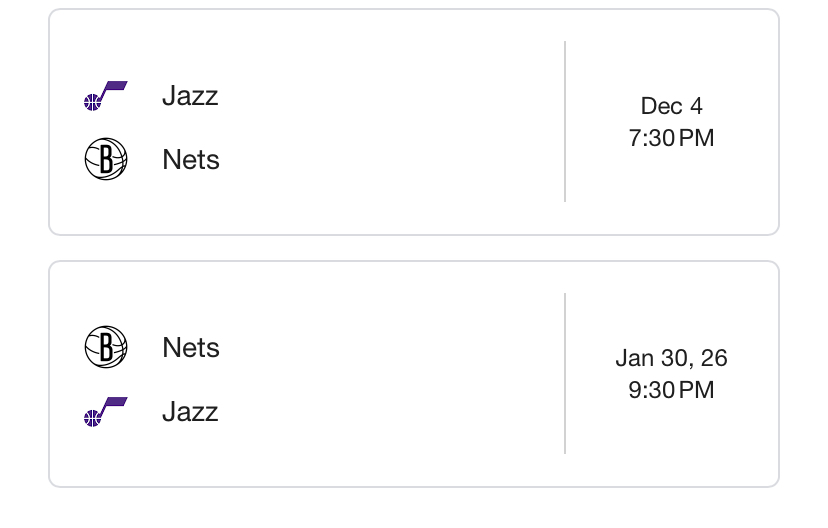Image resolution: width=828 pixels, height=528 pixels.
Task: Click the basketball in first card's Jazz note logo
Action: 92,102
